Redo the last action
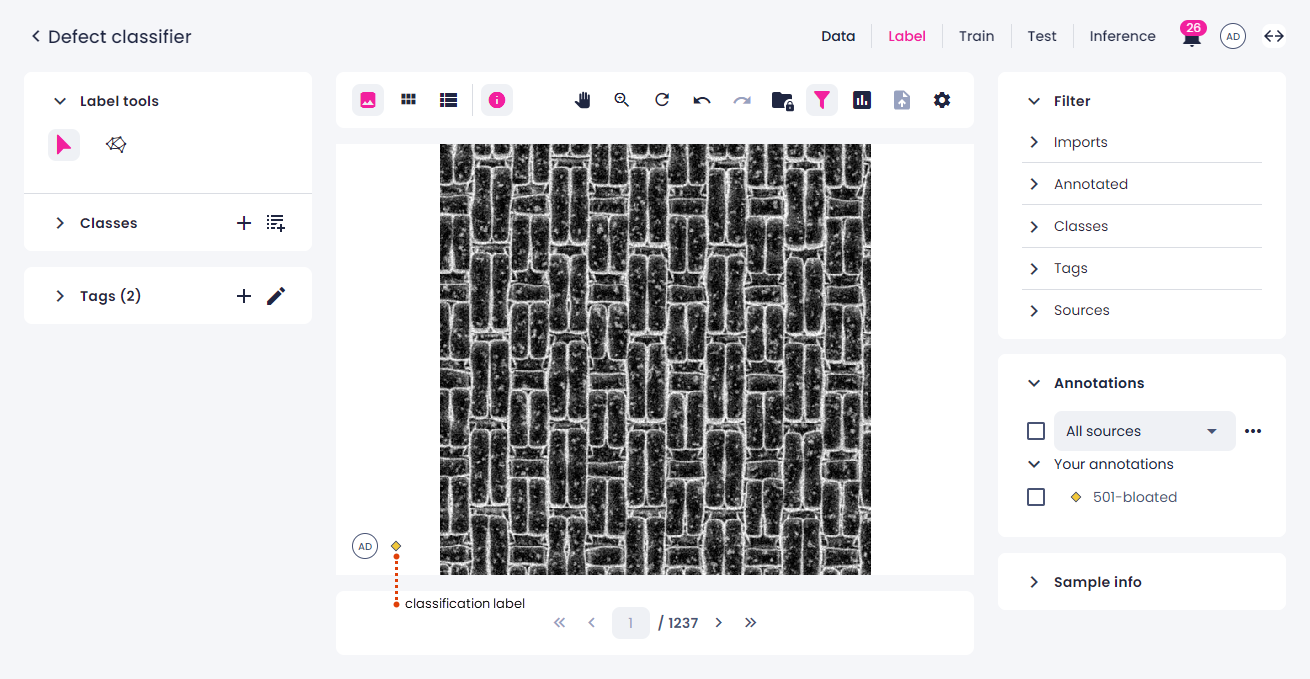This screenshot has height=679, width=1310. 742,100
